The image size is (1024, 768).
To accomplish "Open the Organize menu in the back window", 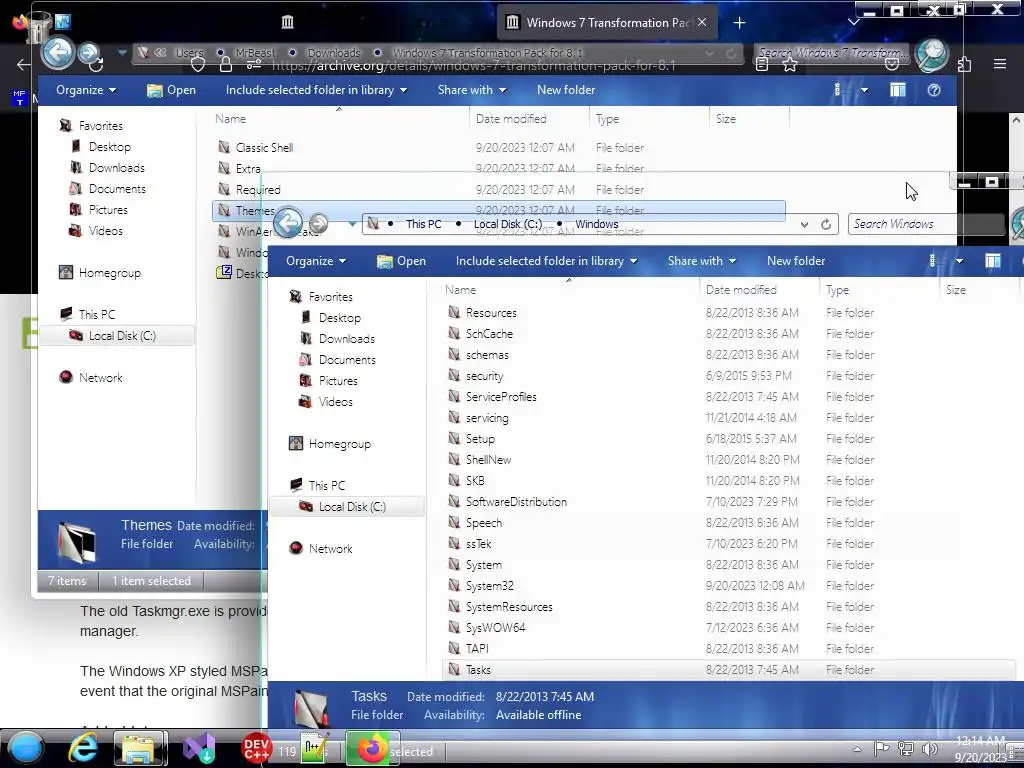I will (x=86, y=90).
